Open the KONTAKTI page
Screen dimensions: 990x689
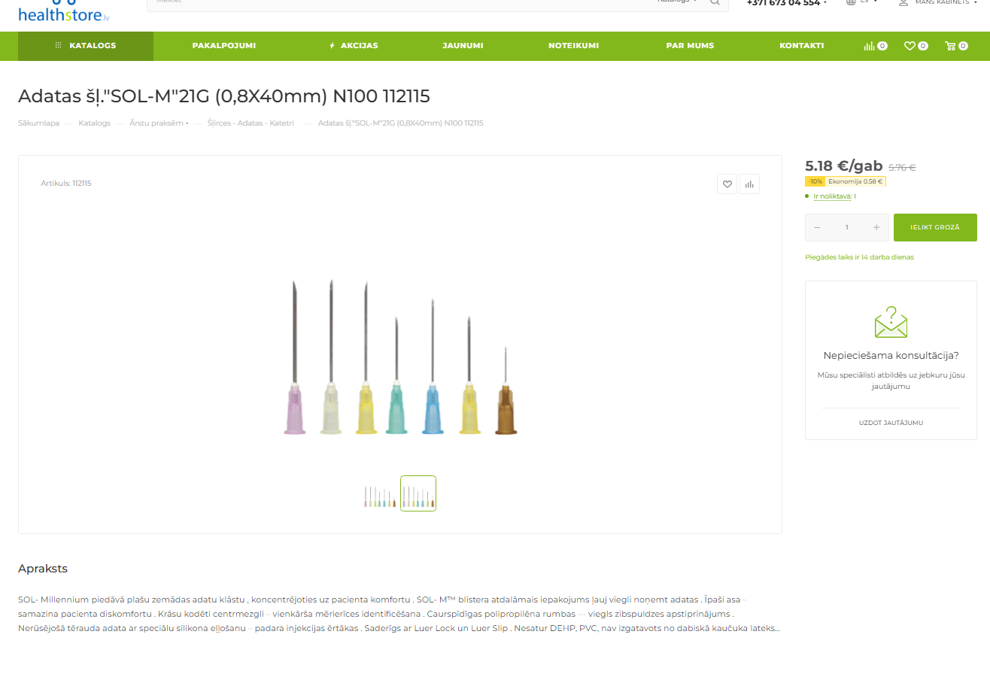pos(801,46)
